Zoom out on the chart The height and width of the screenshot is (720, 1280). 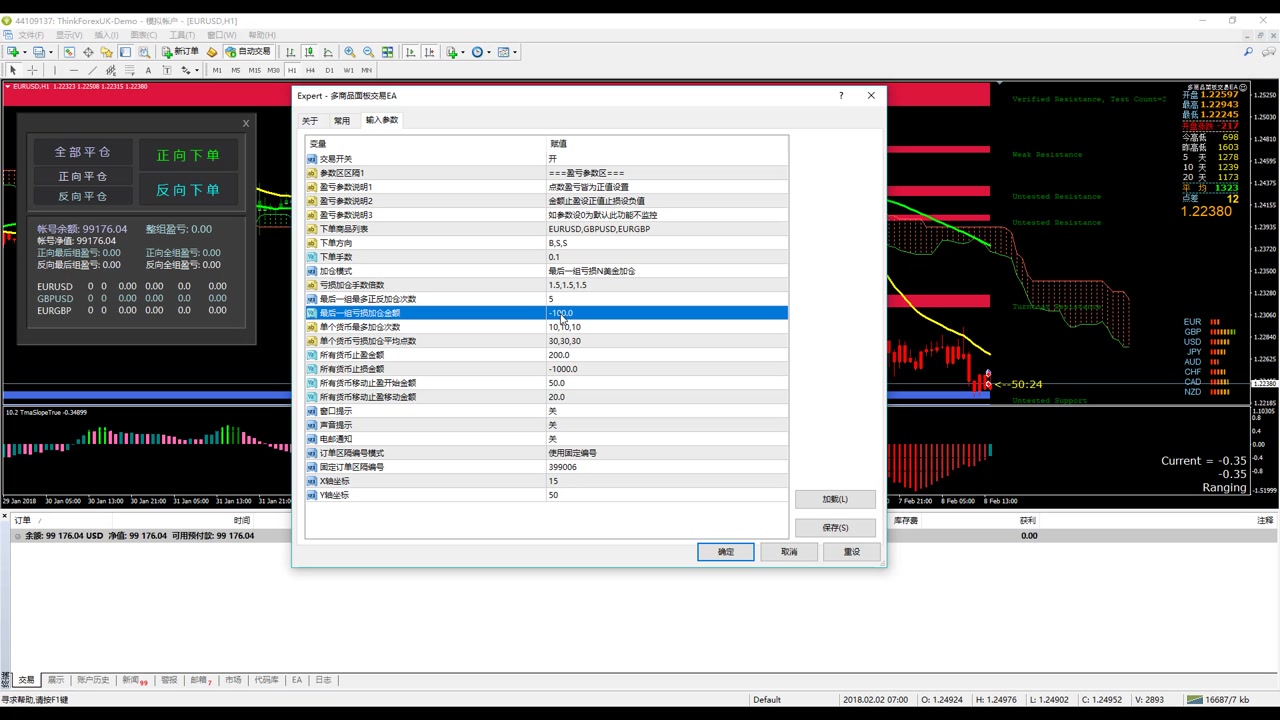click(369, 52)
